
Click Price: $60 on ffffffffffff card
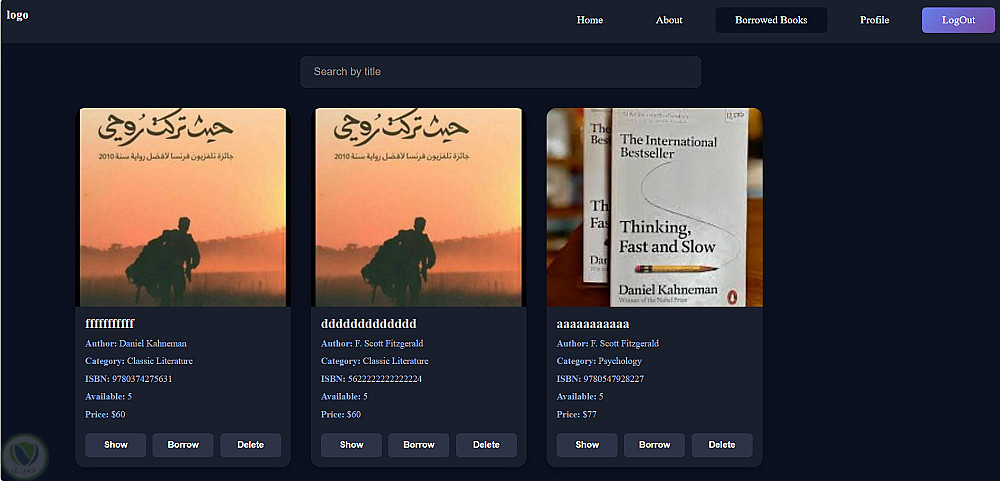point(105,415)
